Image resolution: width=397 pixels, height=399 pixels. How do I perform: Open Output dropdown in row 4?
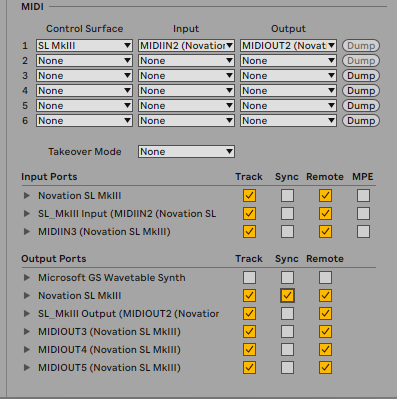click(288, 91)
